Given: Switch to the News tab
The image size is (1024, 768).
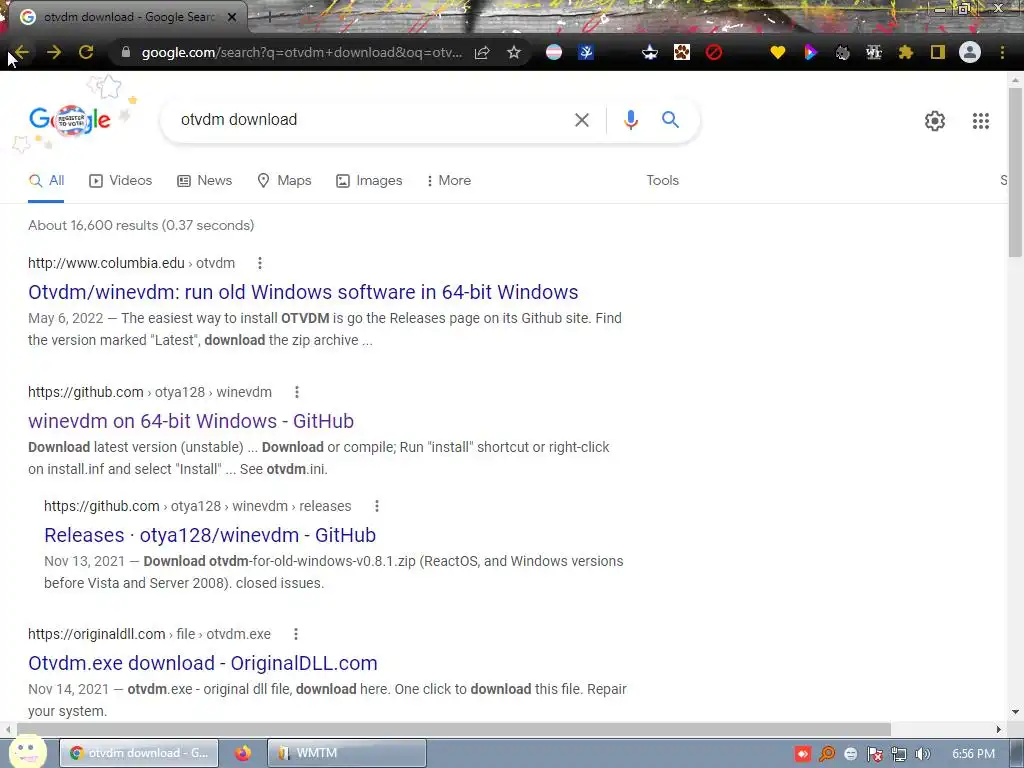Looking at the screenshot, I should click(x=204, y=181).
